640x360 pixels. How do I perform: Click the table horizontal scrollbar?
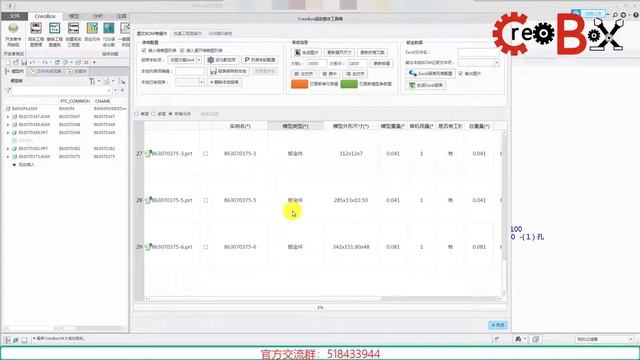click(323, 299)
